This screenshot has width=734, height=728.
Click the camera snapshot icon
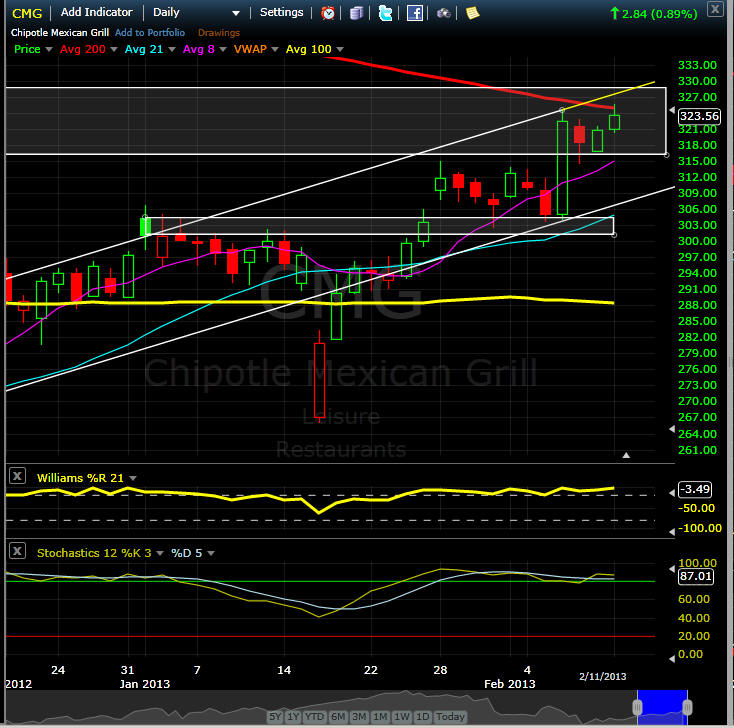coord(443,13)
